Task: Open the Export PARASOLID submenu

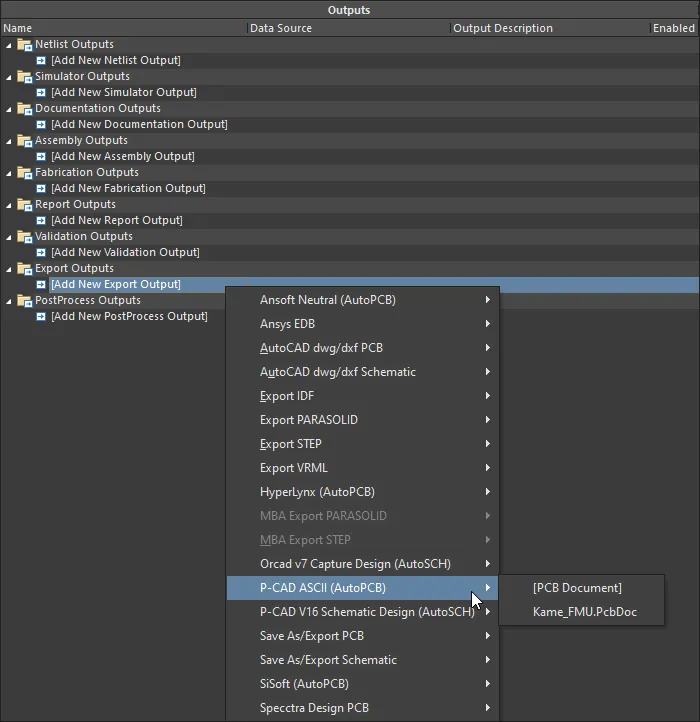Action: pyautogui.click(x=362, y=419)
